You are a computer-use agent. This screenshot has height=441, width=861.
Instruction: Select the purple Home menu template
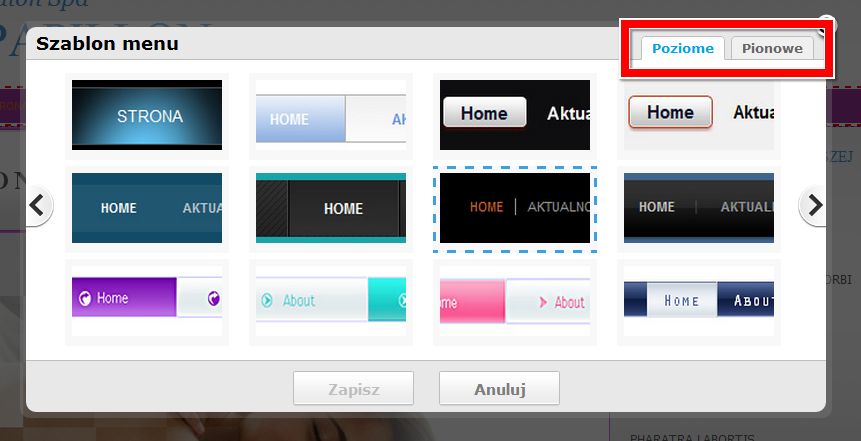(x=147, y=301)
